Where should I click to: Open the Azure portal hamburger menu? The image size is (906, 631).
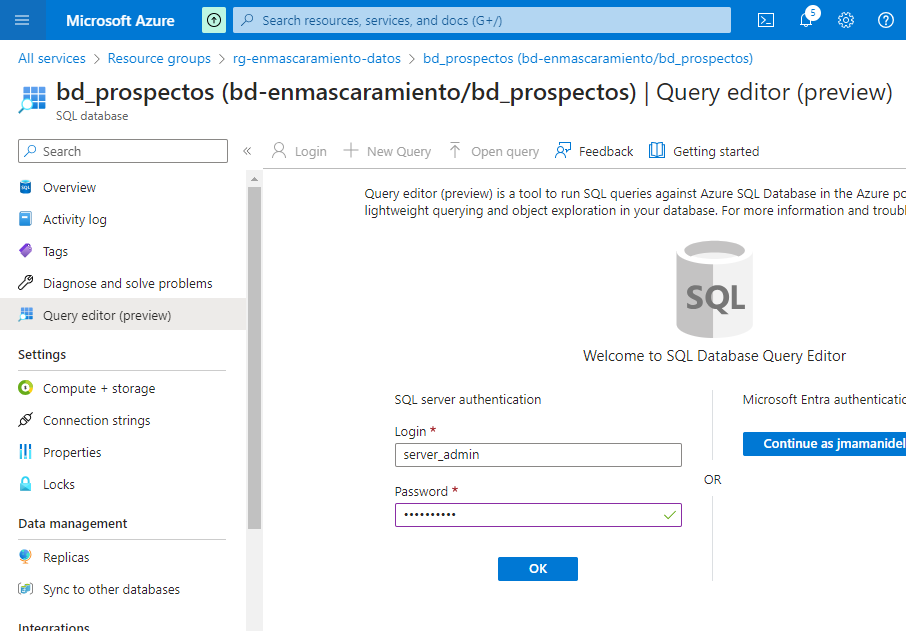pyautogui.click(x=22, y=20)
